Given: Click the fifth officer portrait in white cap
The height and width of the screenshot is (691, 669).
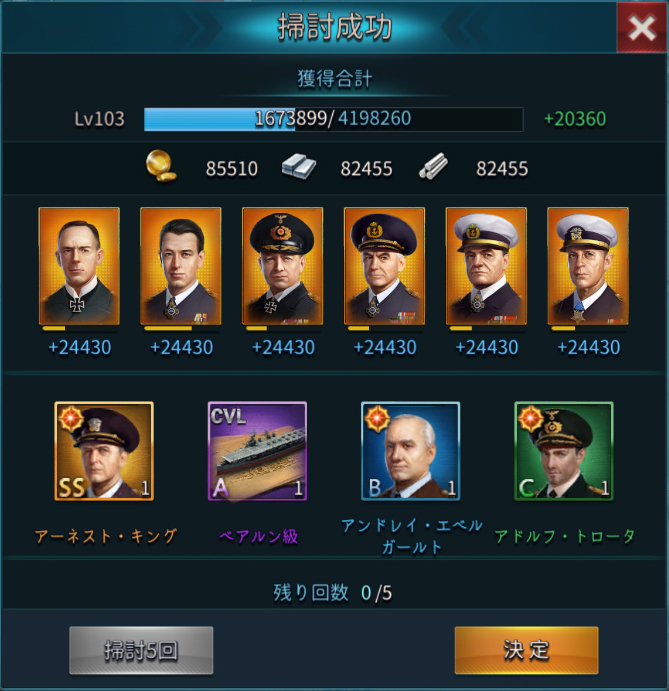Looking at the screenshot, I should pyautogui.click(x=486, y=266).
